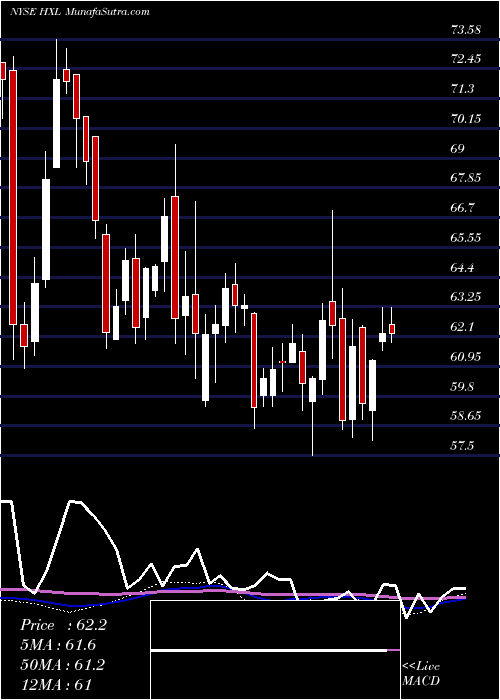
Task: Click the 69 price axis label
Action: coord(458,148)
